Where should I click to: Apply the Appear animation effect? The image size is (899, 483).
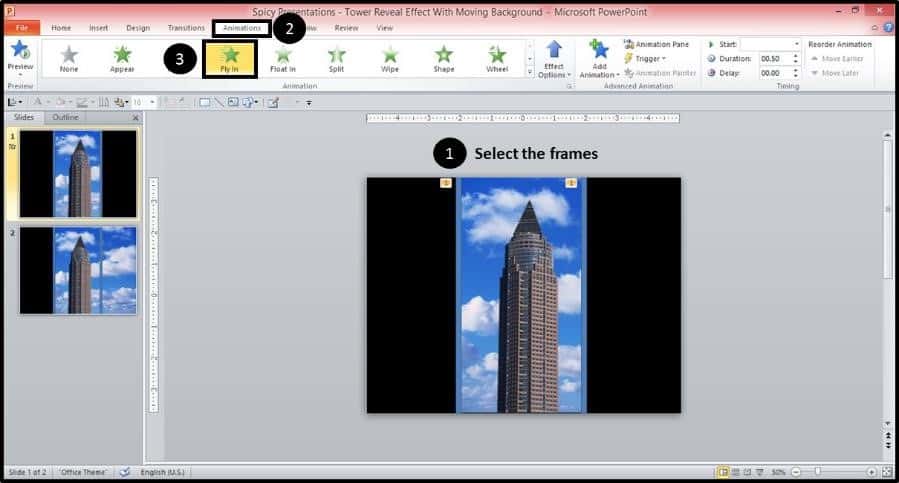[122, 59]
